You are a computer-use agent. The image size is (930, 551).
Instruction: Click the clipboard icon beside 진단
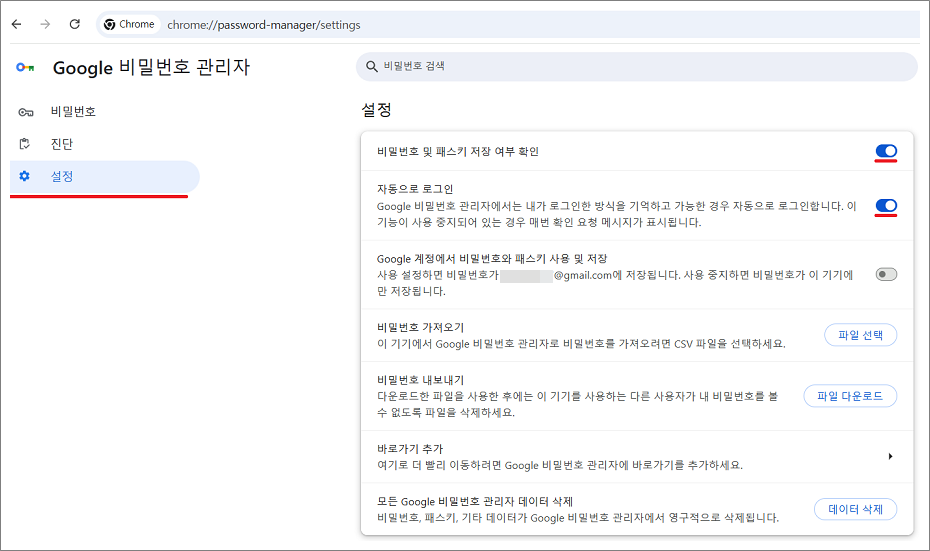pyautogui.click(x=24, y=144)
